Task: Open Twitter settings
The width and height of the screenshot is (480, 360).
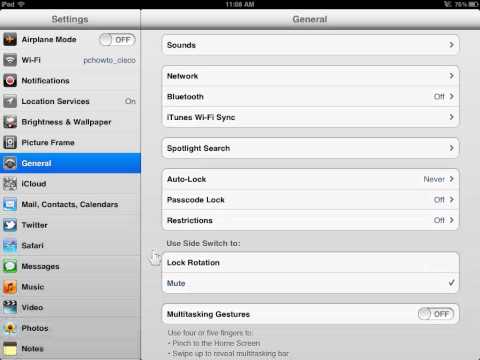Action: (x=70, y=225)
